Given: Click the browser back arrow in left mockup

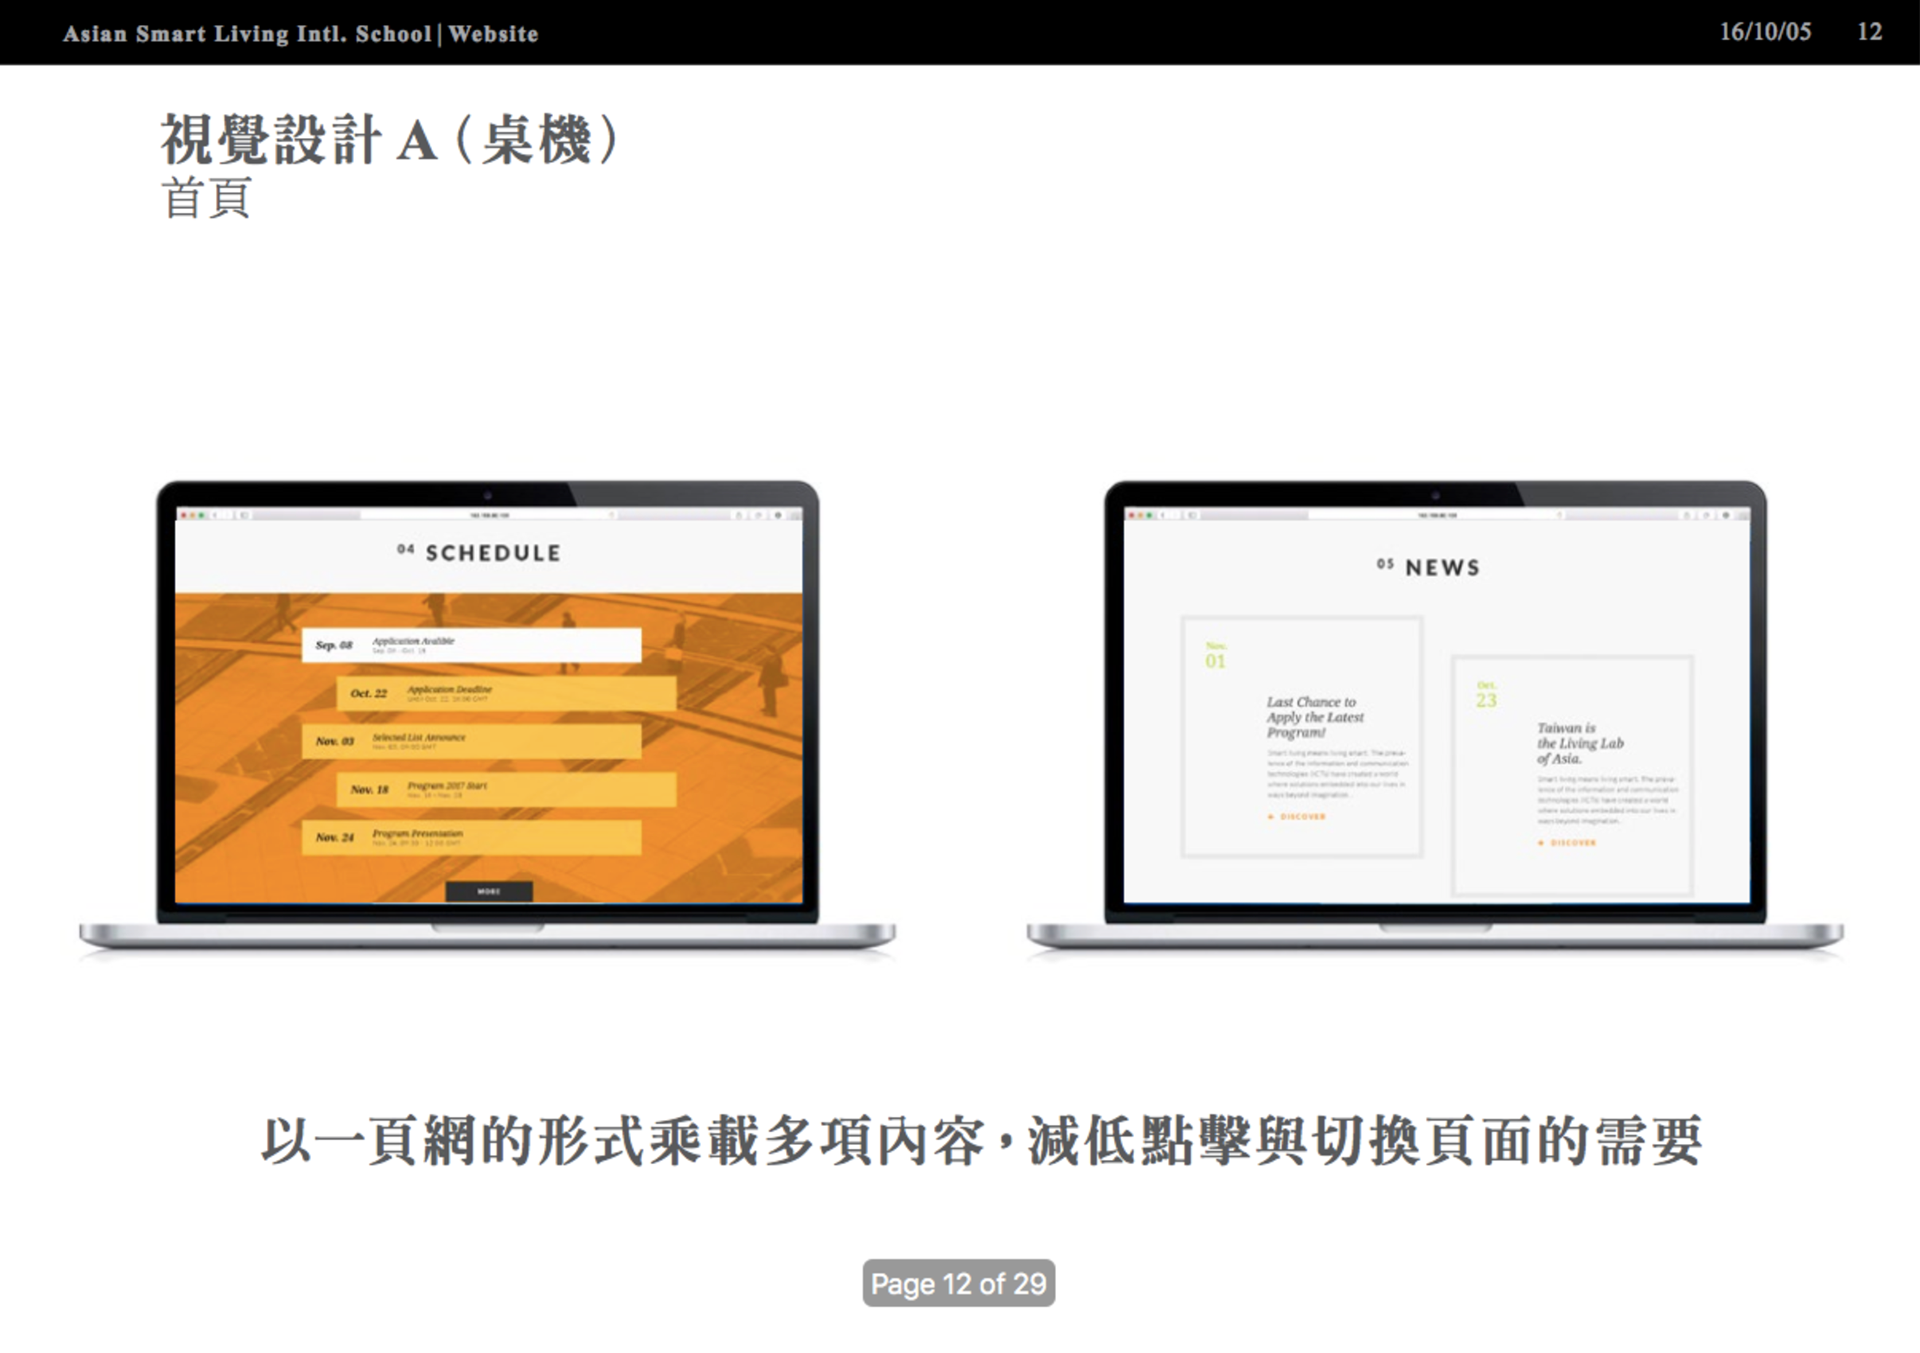Looking at the screenshot, I should [215, 515].
